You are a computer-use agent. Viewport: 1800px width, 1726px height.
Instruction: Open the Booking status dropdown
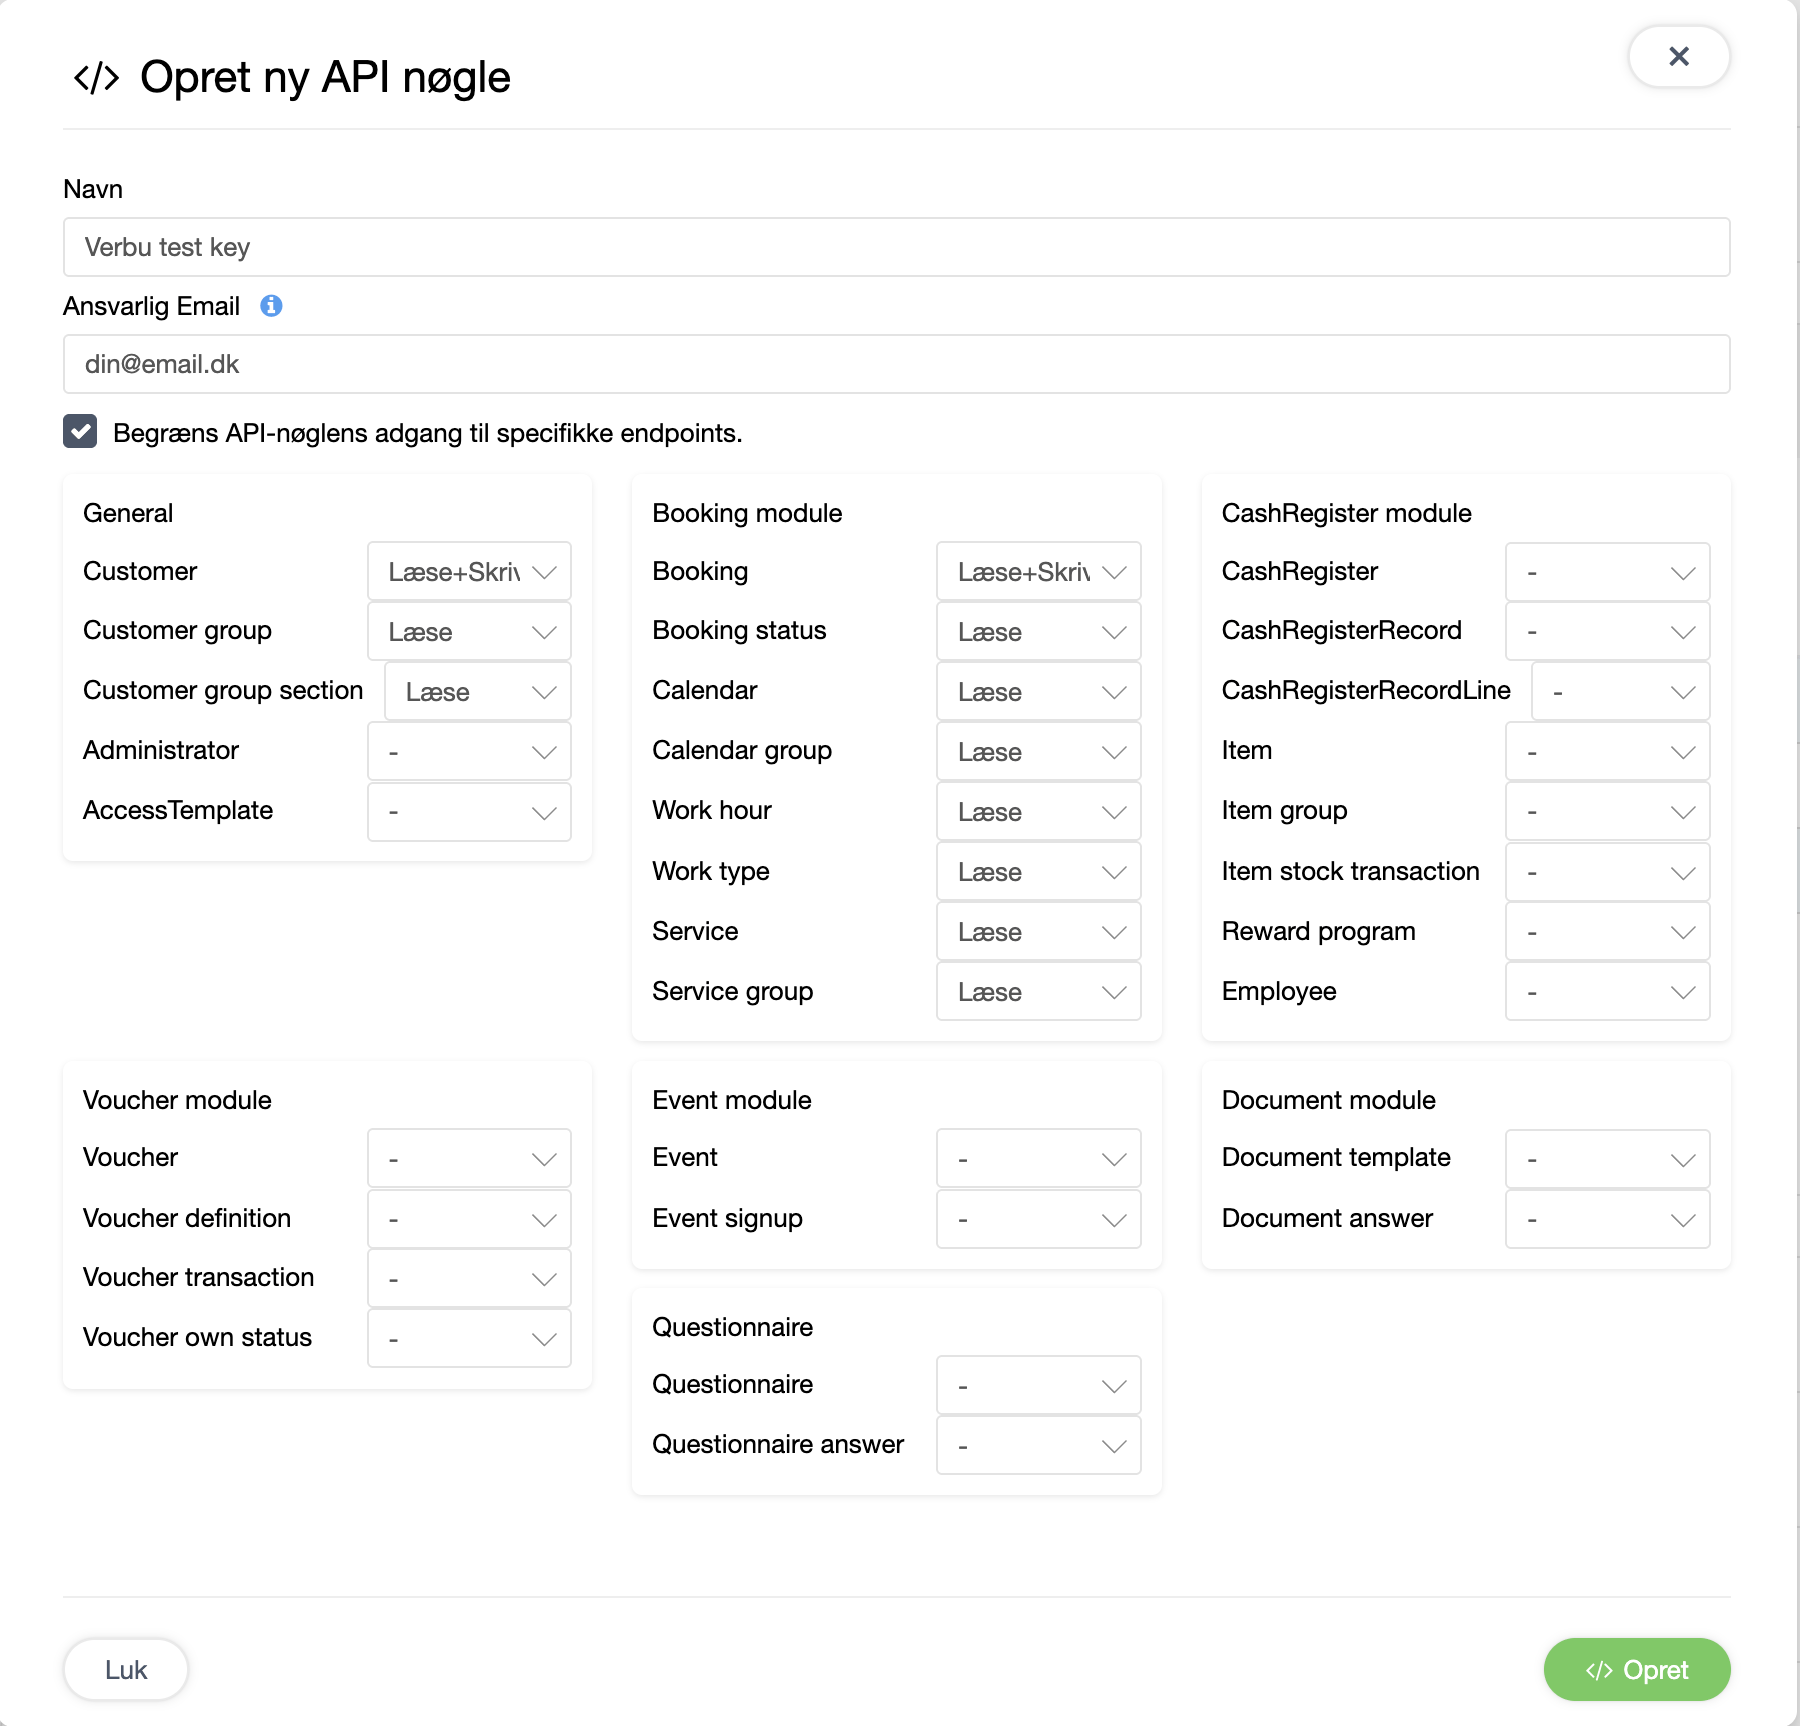(x=1039, y=632)
